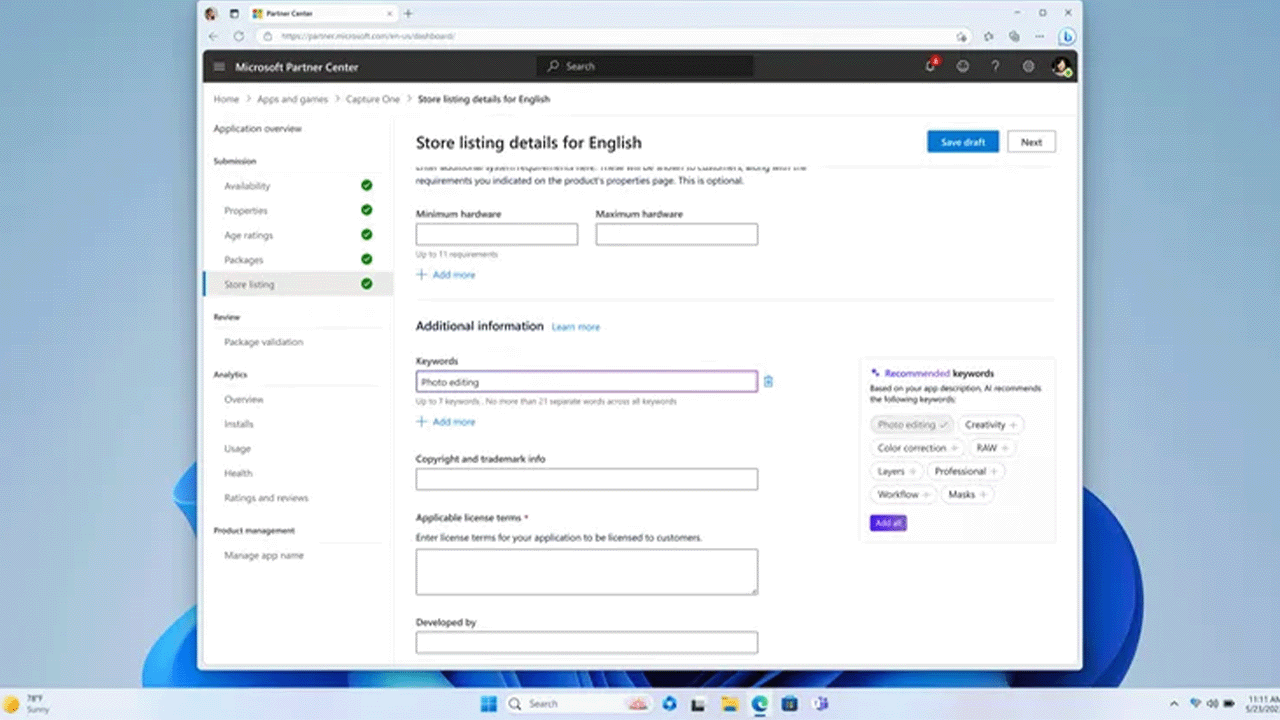Add the Creativity recommended keyword

[x=992, y=425]
